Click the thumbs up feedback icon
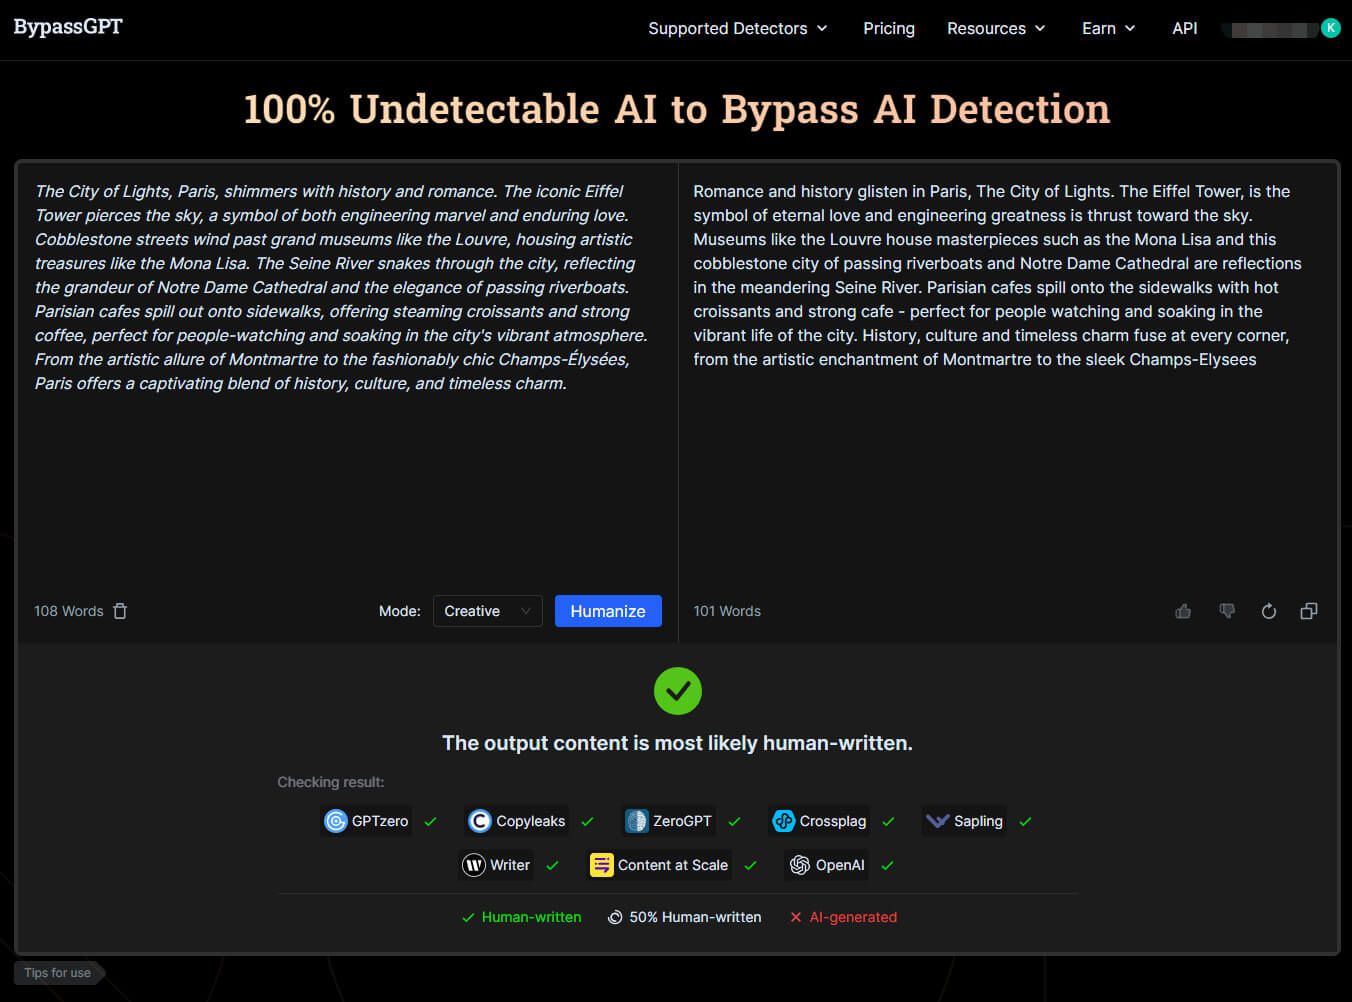Screen dimensions: 1352x1002 1183,611
